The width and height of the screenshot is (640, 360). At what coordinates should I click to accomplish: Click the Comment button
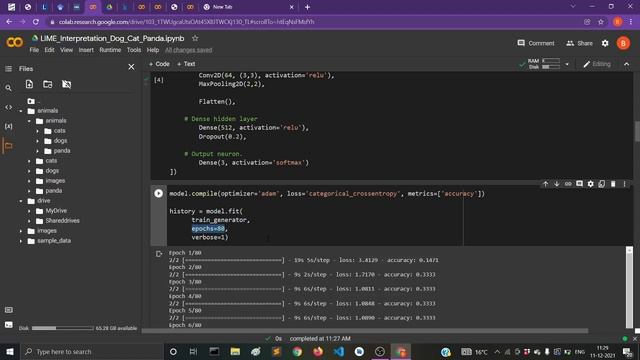pos(536,43)
